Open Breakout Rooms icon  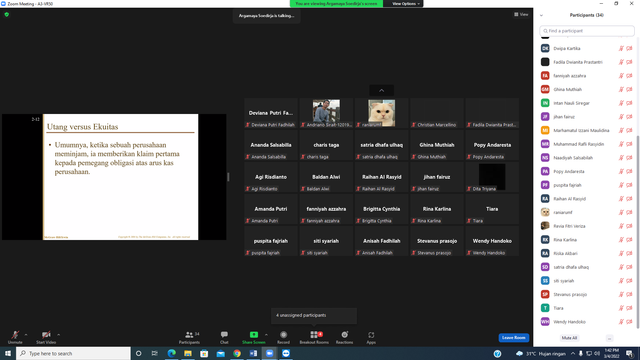point(314,335)
